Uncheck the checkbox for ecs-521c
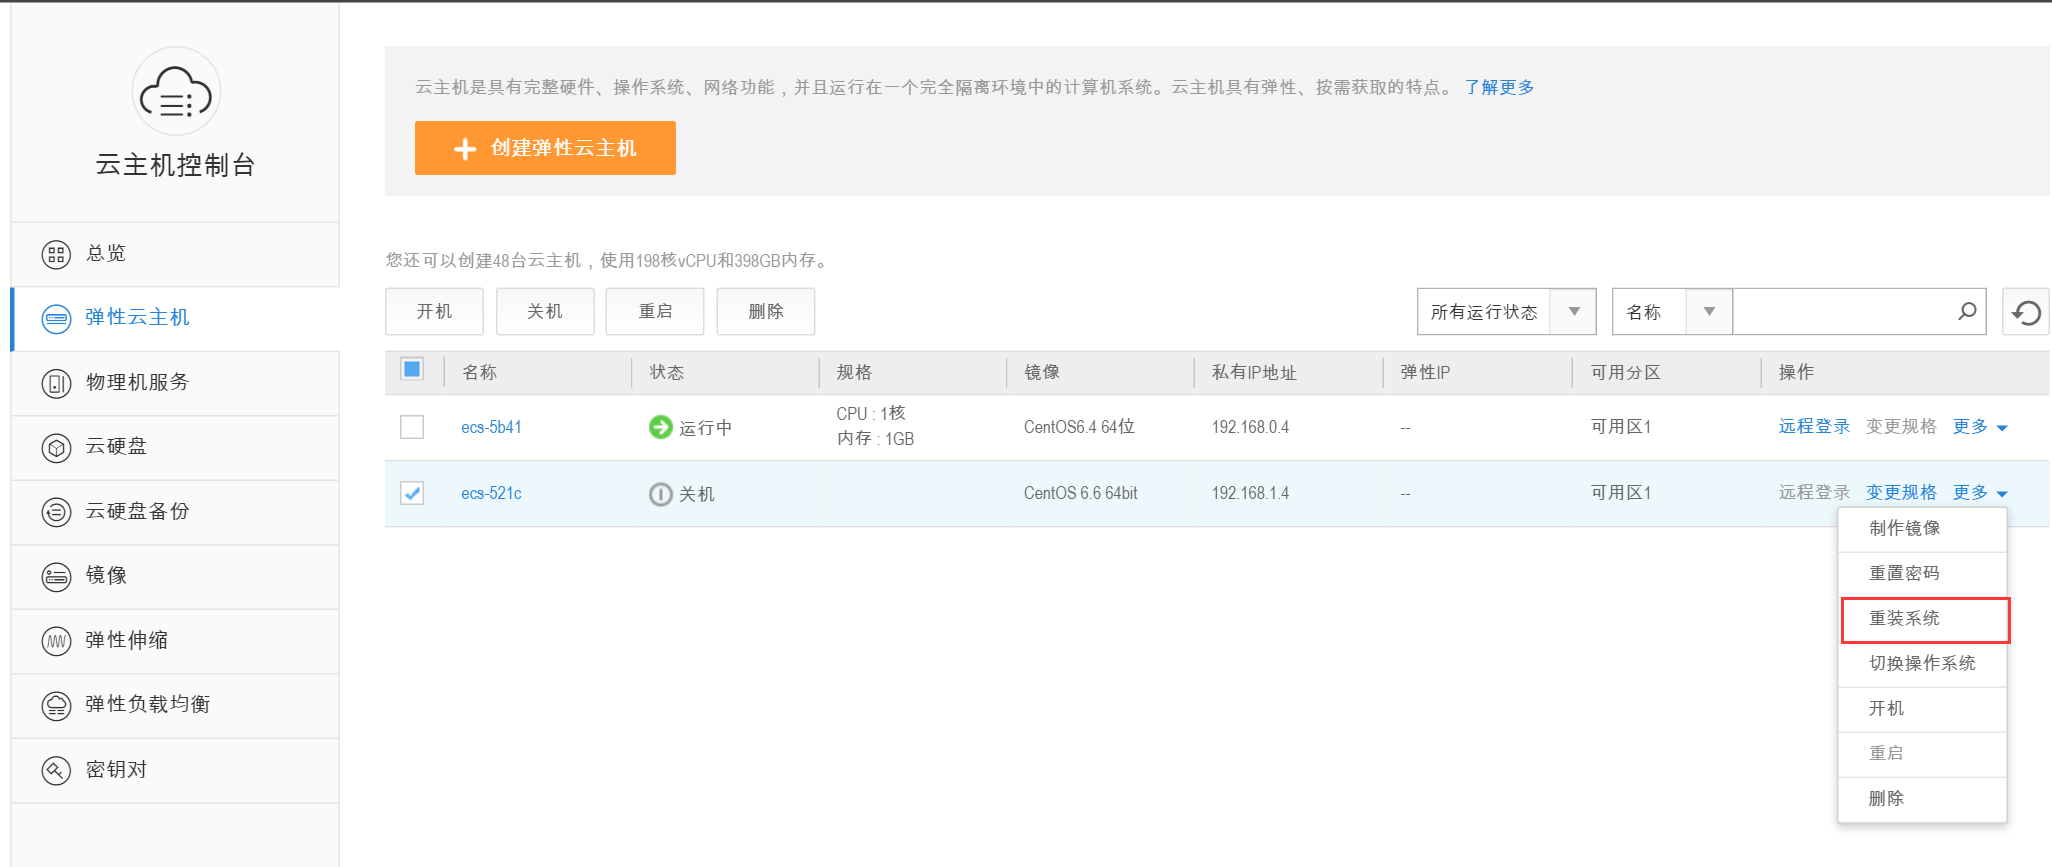Viewport: 2052px width, 867px height. (412, 493)
